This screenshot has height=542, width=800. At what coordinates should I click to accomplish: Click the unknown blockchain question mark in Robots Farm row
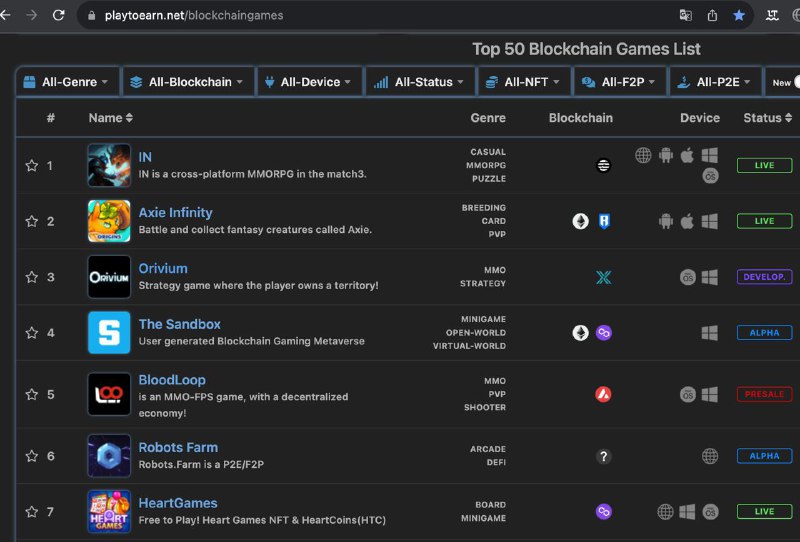(x=604, y=456)
